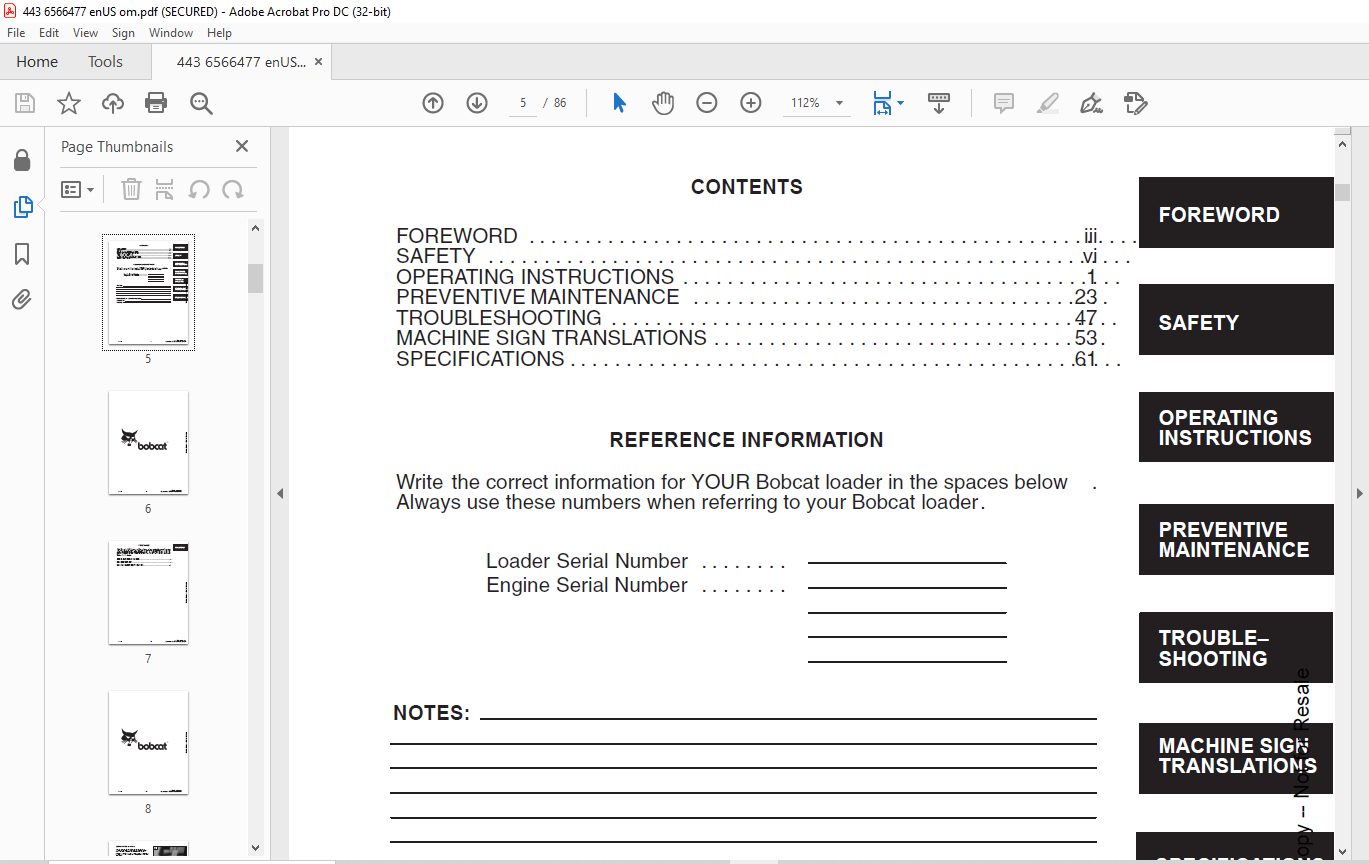
Task: Click the upload to cloud icon
Action: tap(113, 103)
